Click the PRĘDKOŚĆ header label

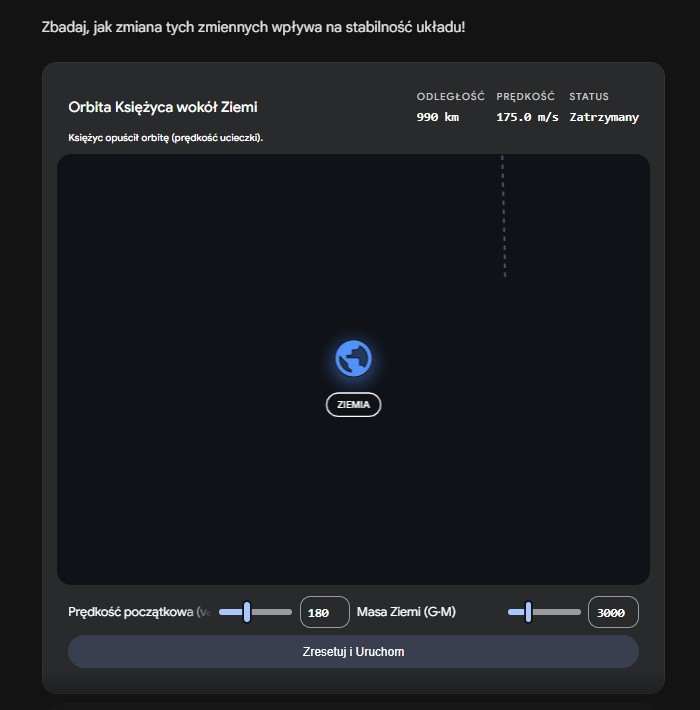525,97
